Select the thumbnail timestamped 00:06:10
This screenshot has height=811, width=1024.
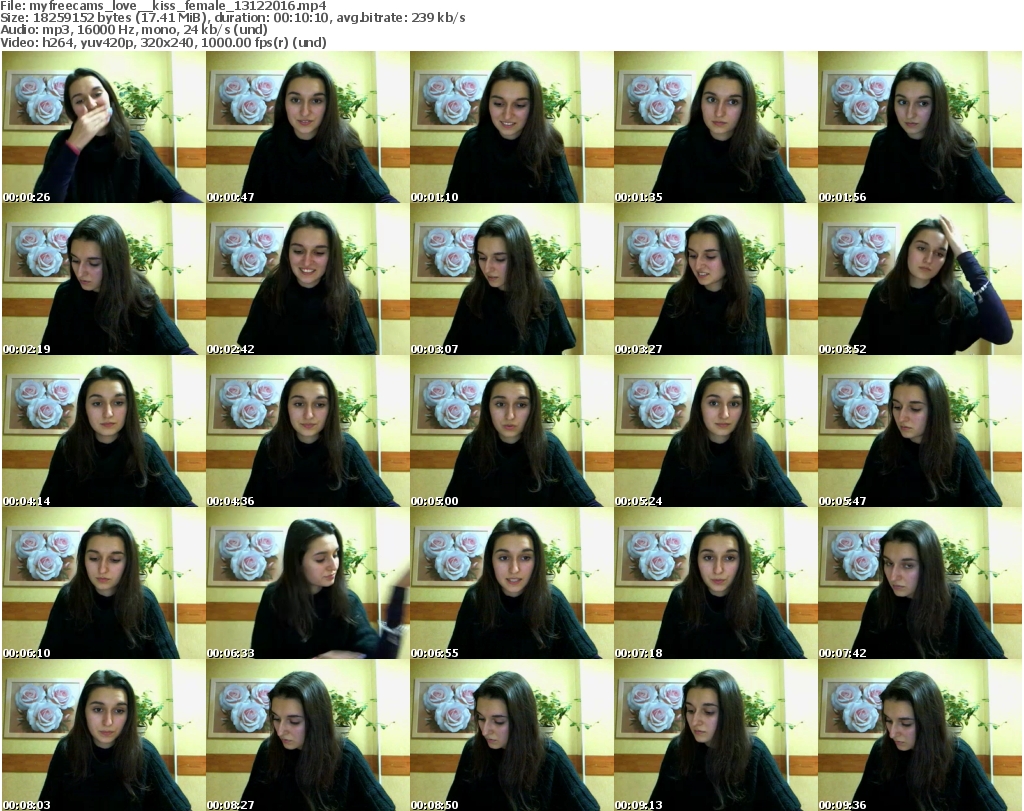coord(103,584)
